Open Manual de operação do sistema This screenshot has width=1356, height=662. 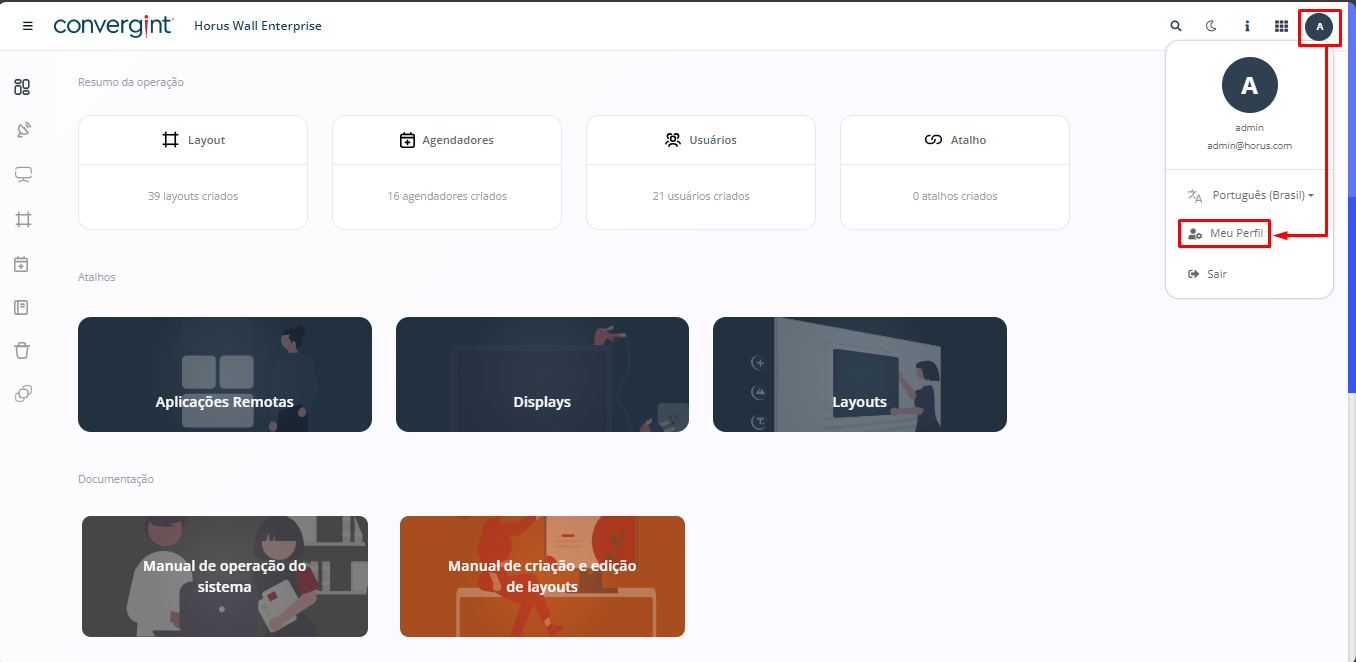click(x=225, y=577)
